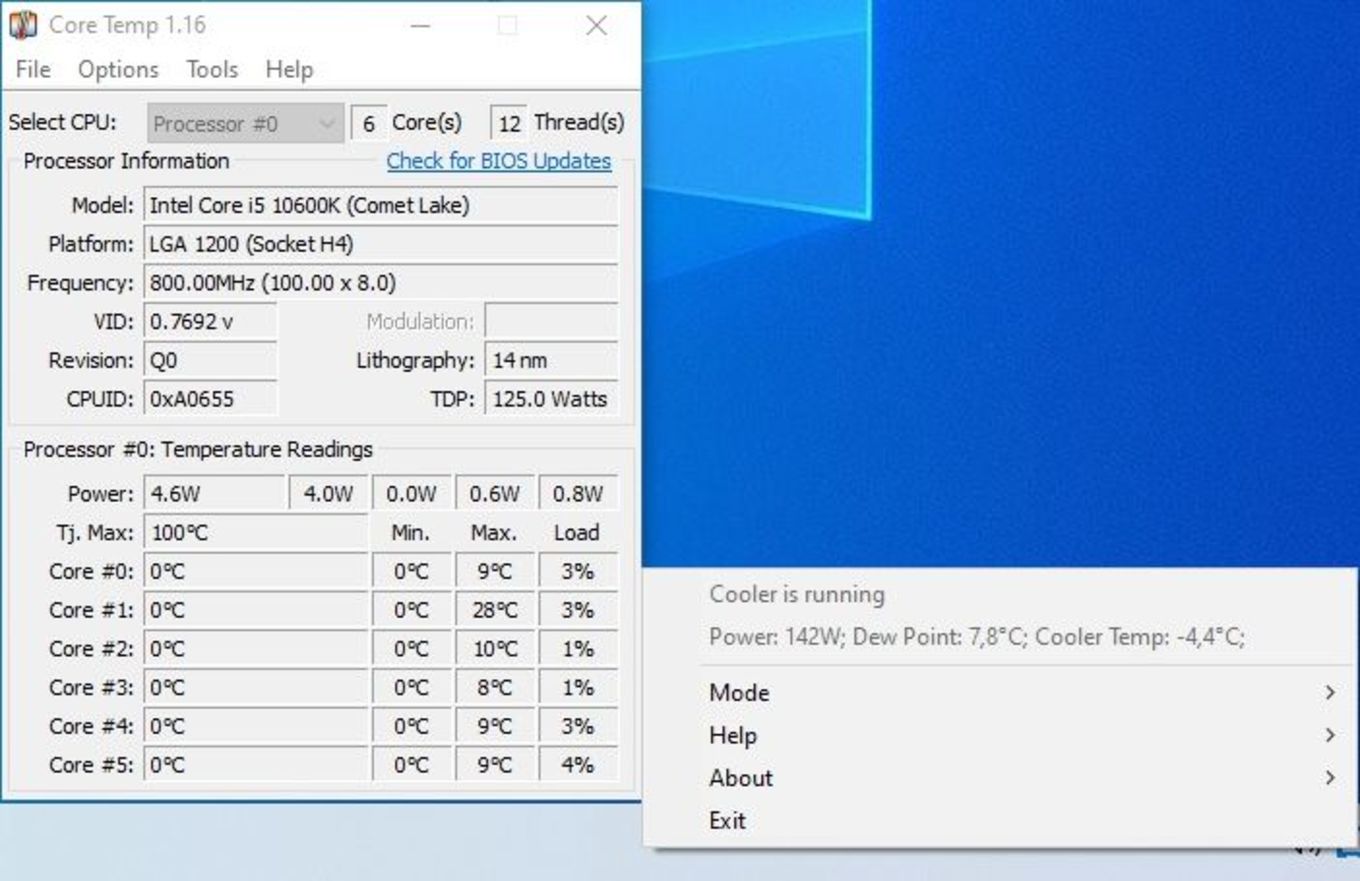Click the Power value 4.6W
The height and width of the screenshot is (881, 1360).
[215, 494]
